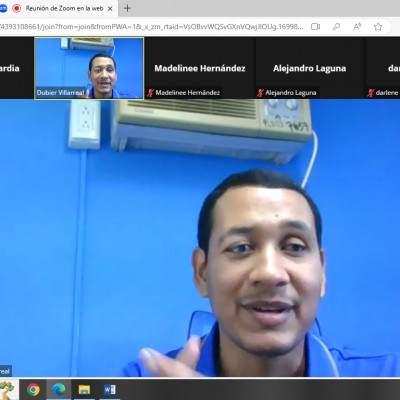The width and height of the screenshot is (400, 400).
Task: Click darlene's muted microphone icon
Action: coord(370,93)
